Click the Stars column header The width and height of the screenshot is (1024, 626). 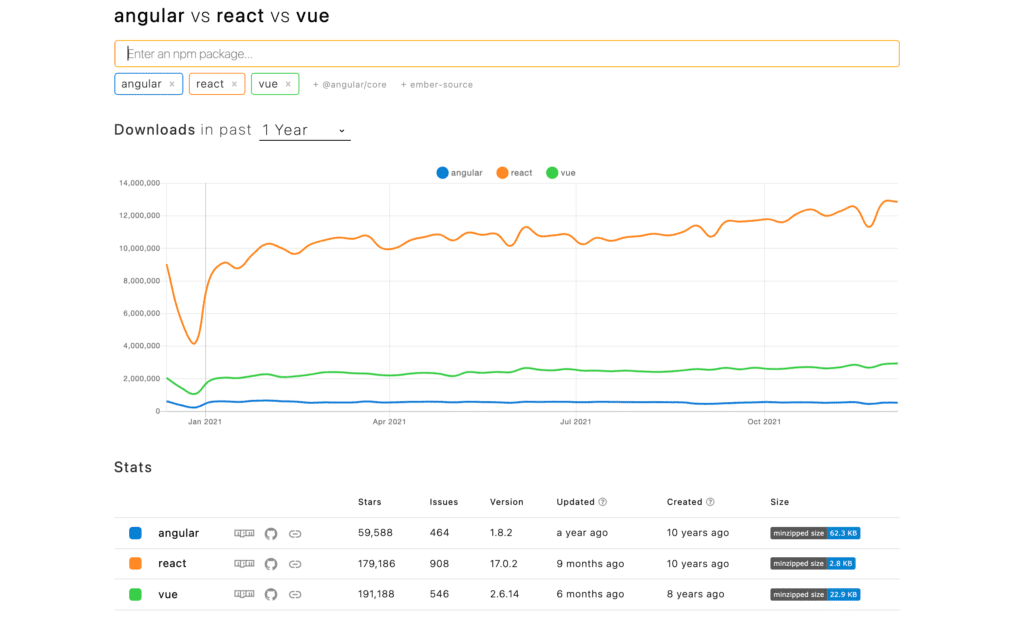click(x=370, y=502)
